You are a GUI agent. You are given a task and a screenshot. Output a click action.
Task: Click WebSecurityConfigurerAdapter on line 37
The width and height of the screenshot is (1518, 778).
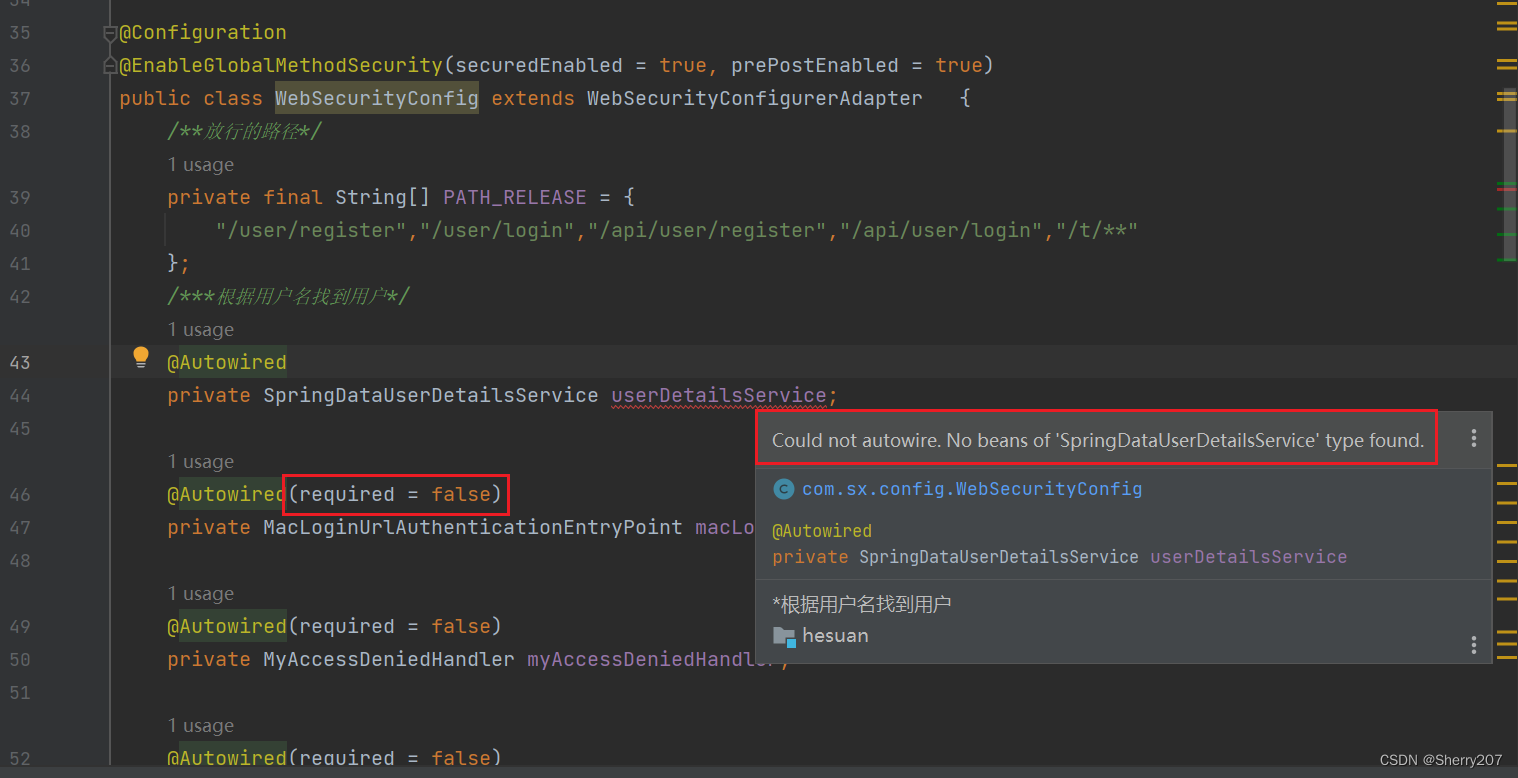(x=755, y=98)
